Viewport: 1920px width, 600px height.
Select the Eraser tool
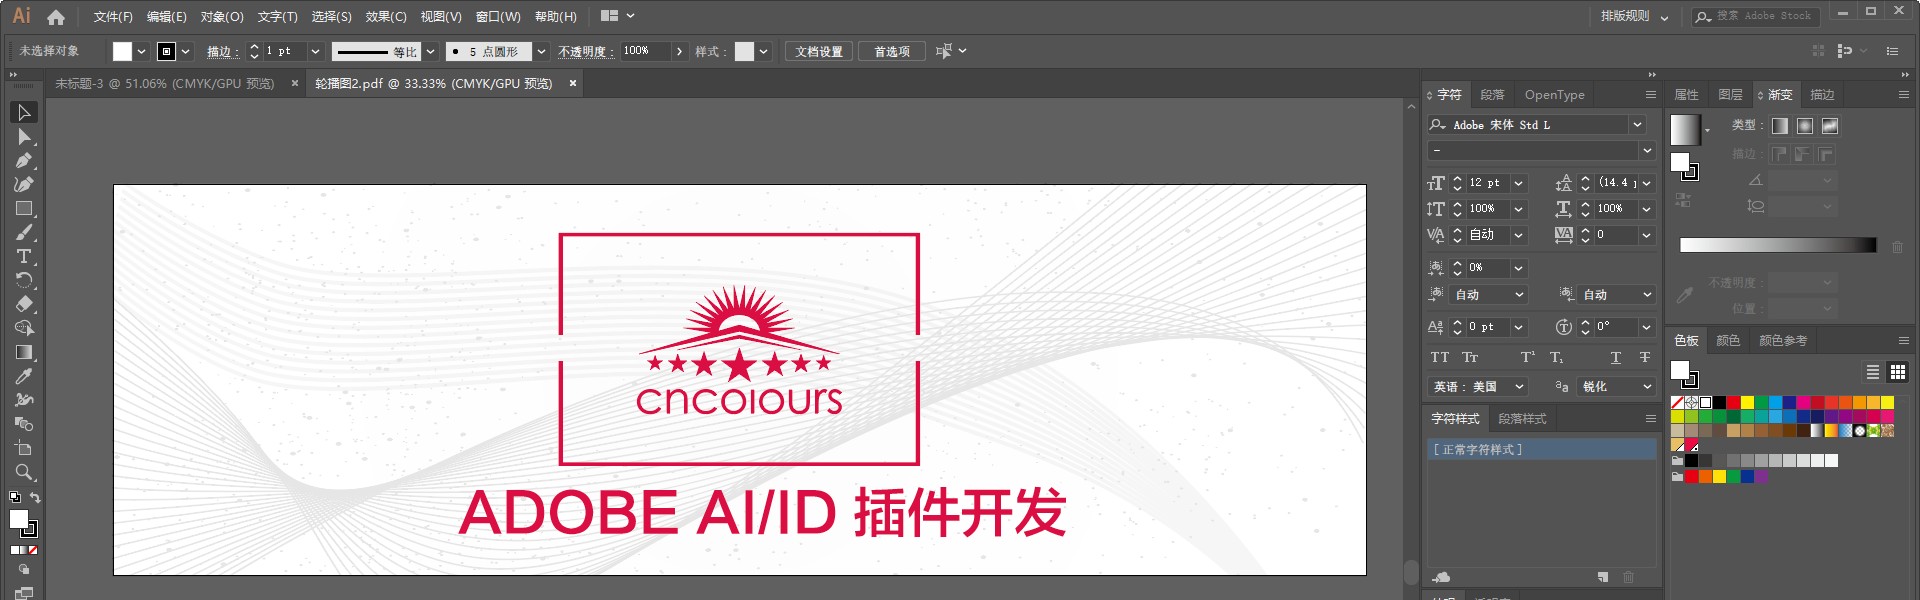24,305
